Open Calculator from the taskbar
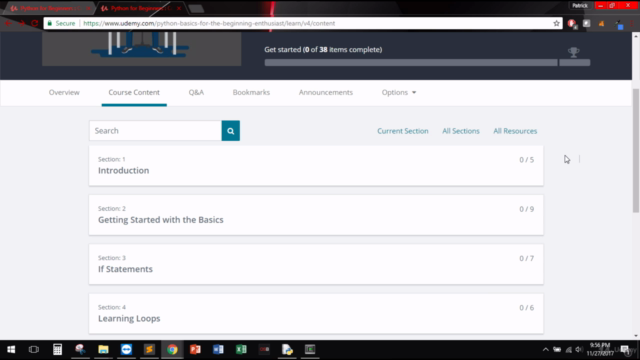The width and height of the screenshot is (640, 360). click(58, 349)
